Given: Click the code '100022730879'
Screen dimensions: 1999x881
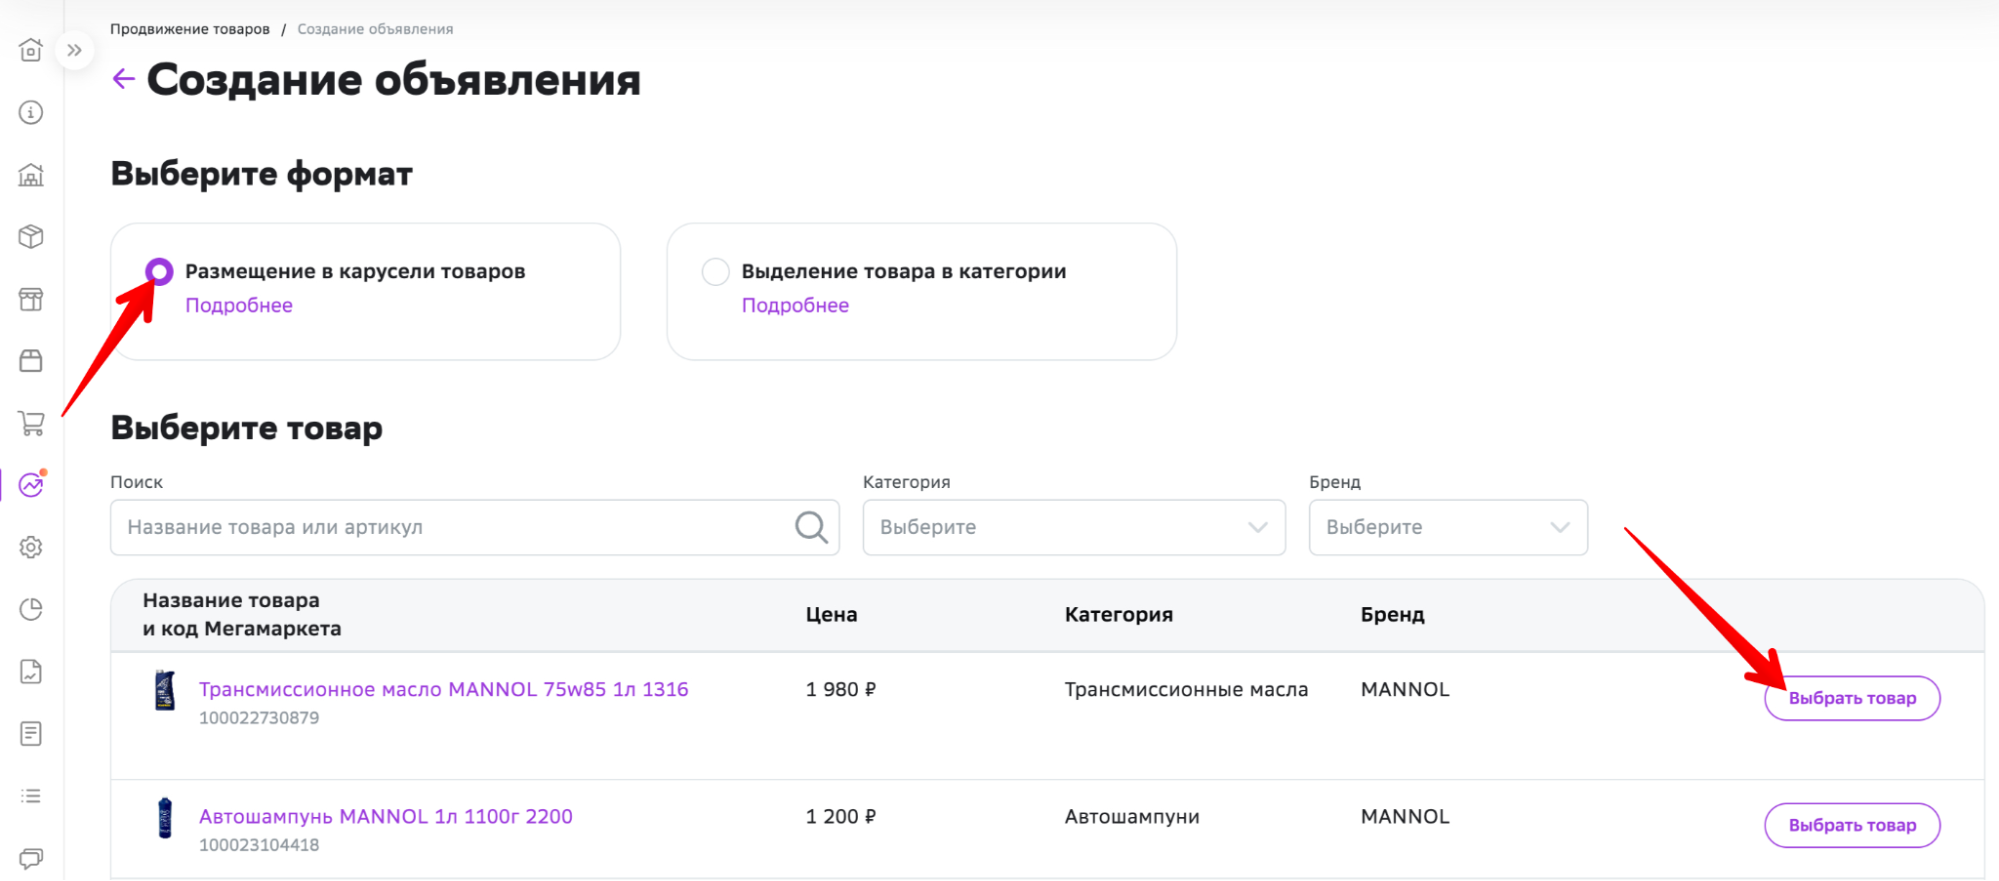Looking at the screenshot, I should 259,717.
